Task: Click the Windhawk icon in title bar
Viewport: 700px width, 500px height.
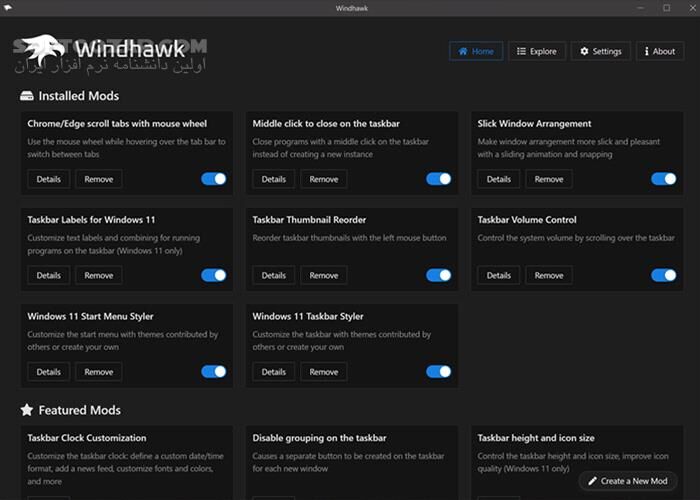Action: [x=8, y=8]
